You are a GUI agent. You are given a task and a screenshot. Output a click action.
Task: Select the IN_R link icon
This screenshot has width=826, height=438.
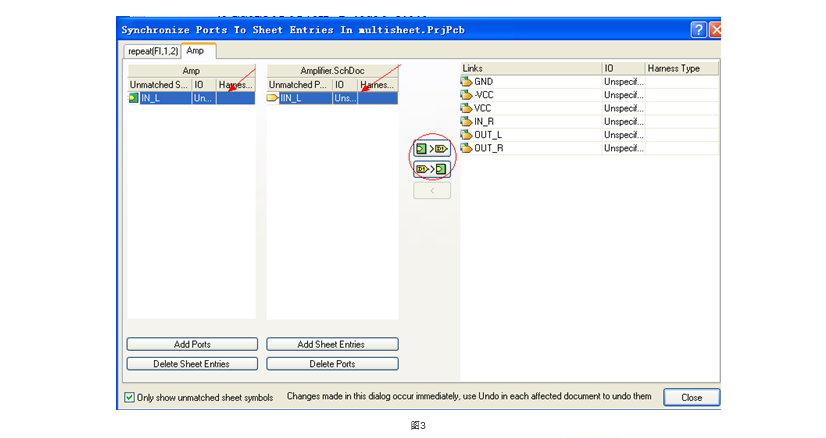pyautogui.click(x=466, y=122)
